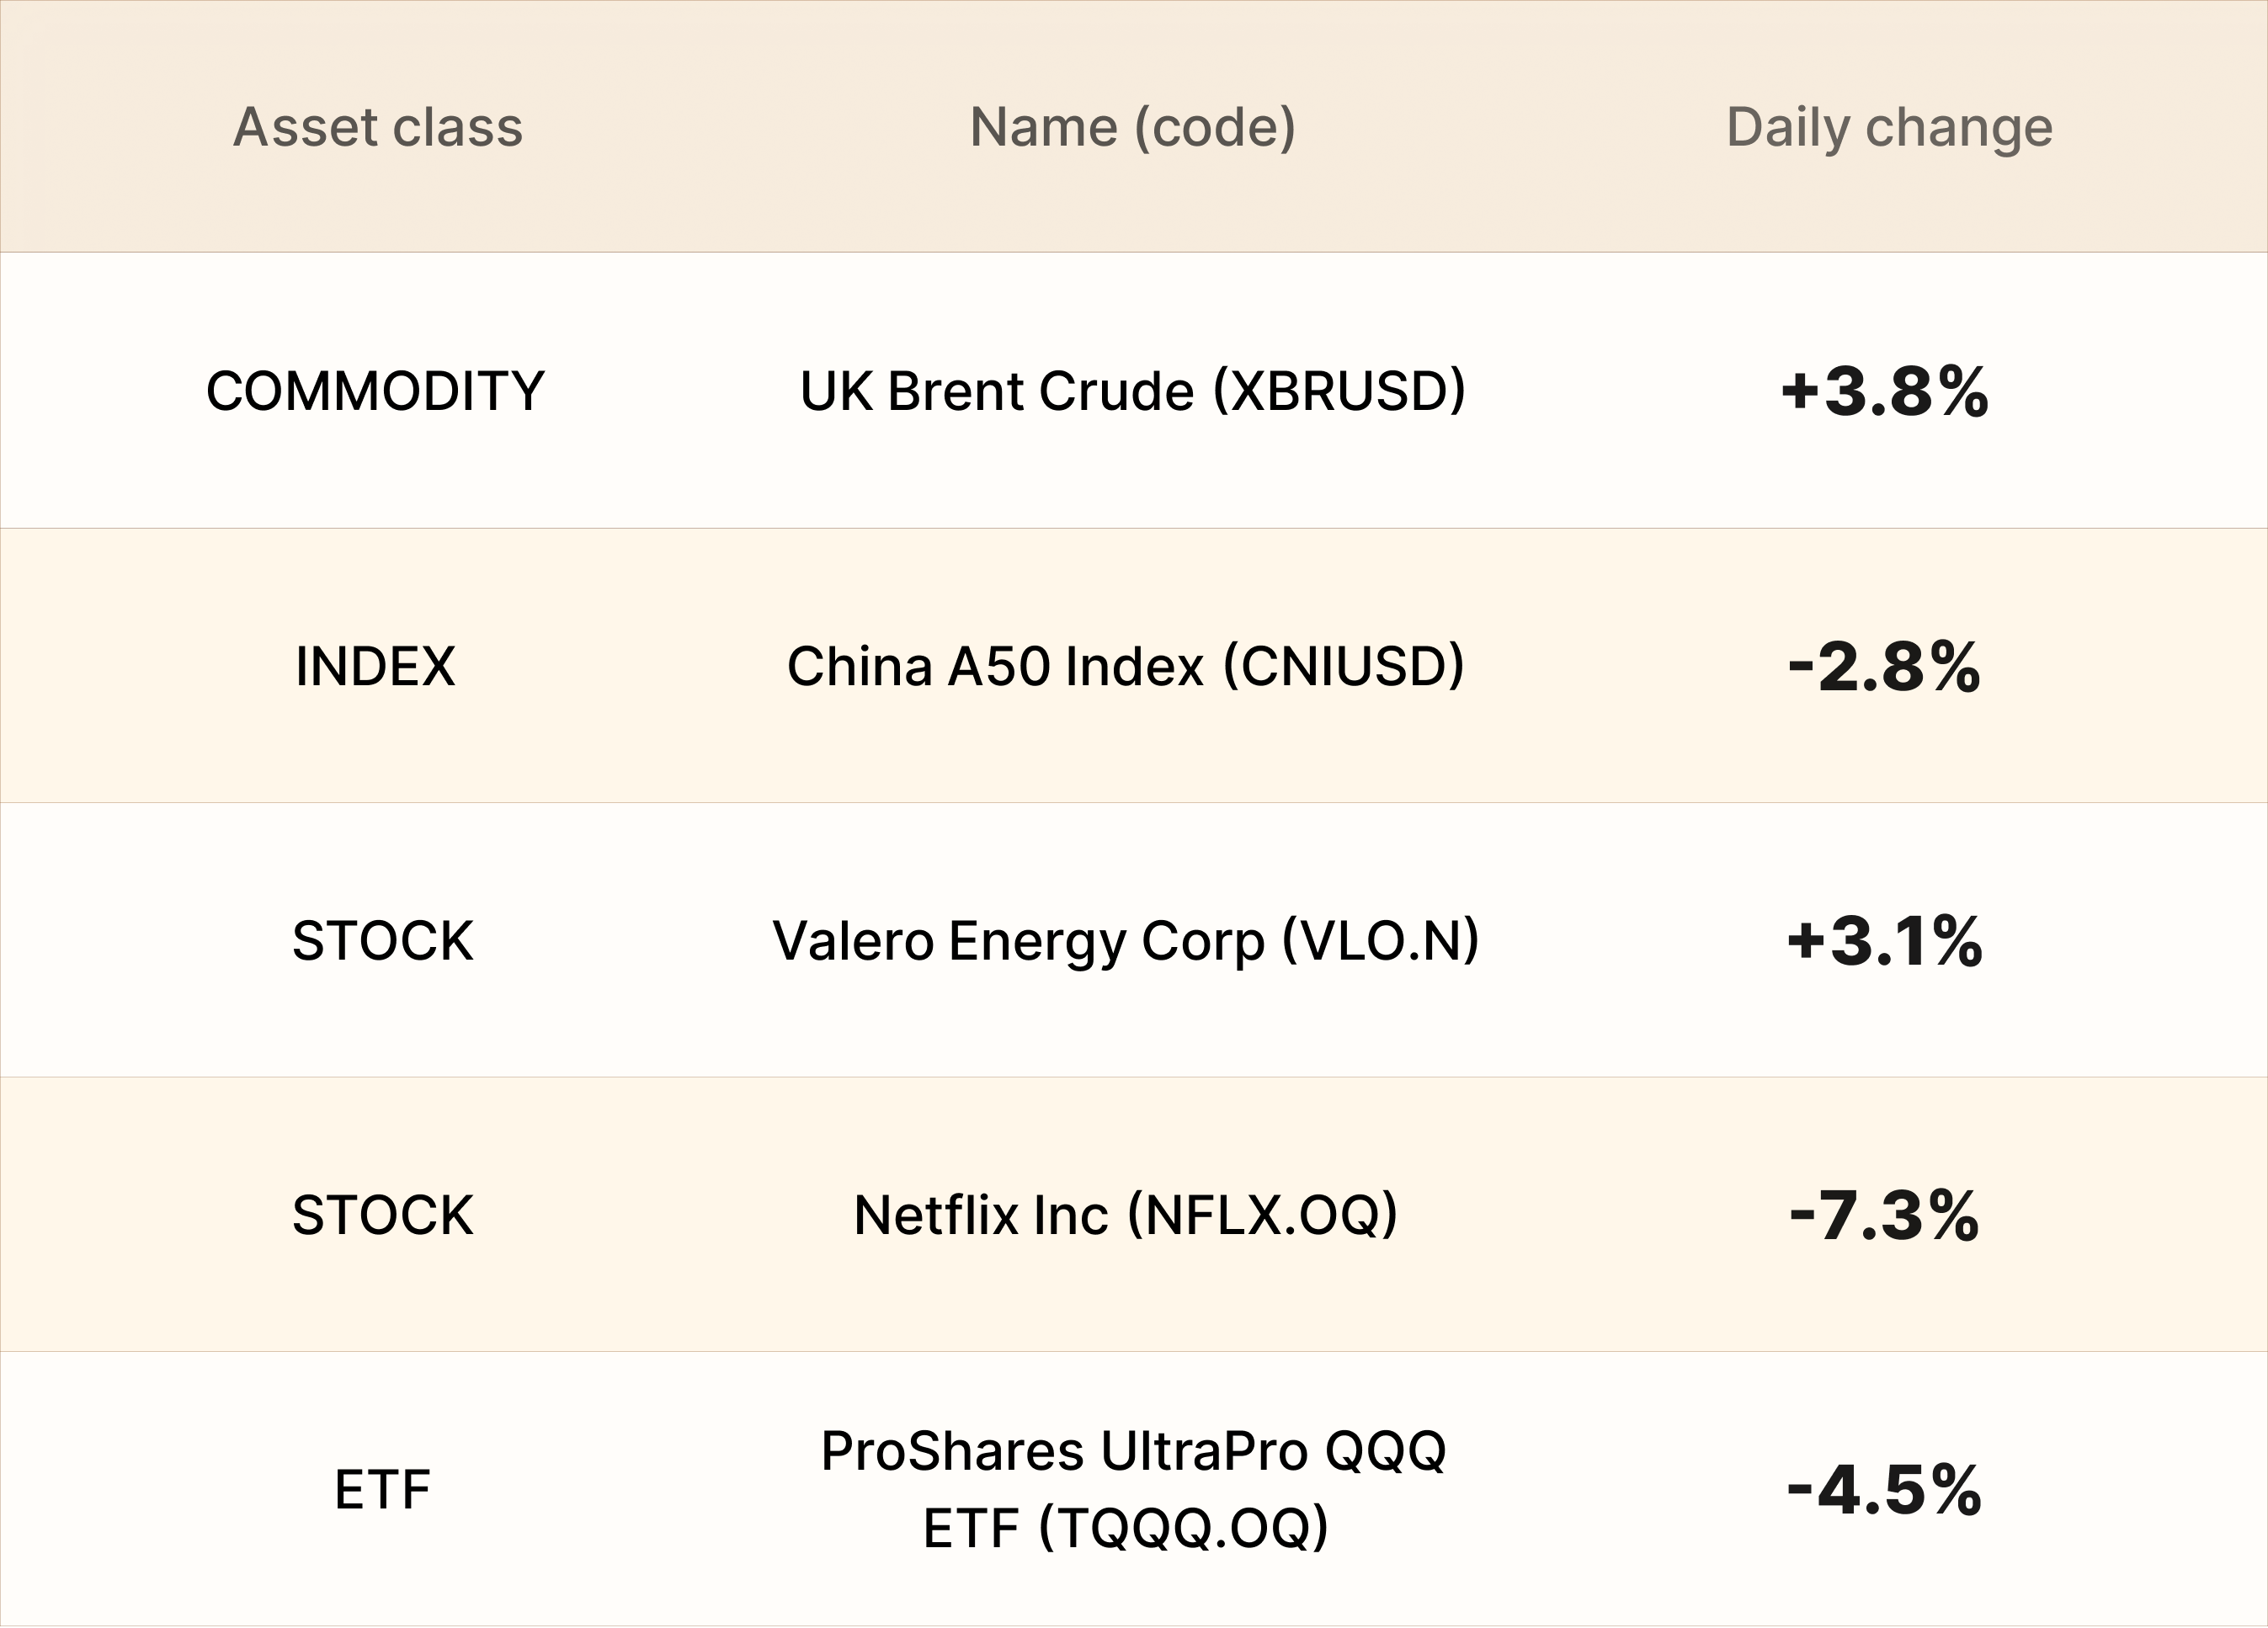Open China A50 Index (CNIUSD) entry
The width and height of the screenshot is (2268, 1628).
click(x=1126, y=667)
